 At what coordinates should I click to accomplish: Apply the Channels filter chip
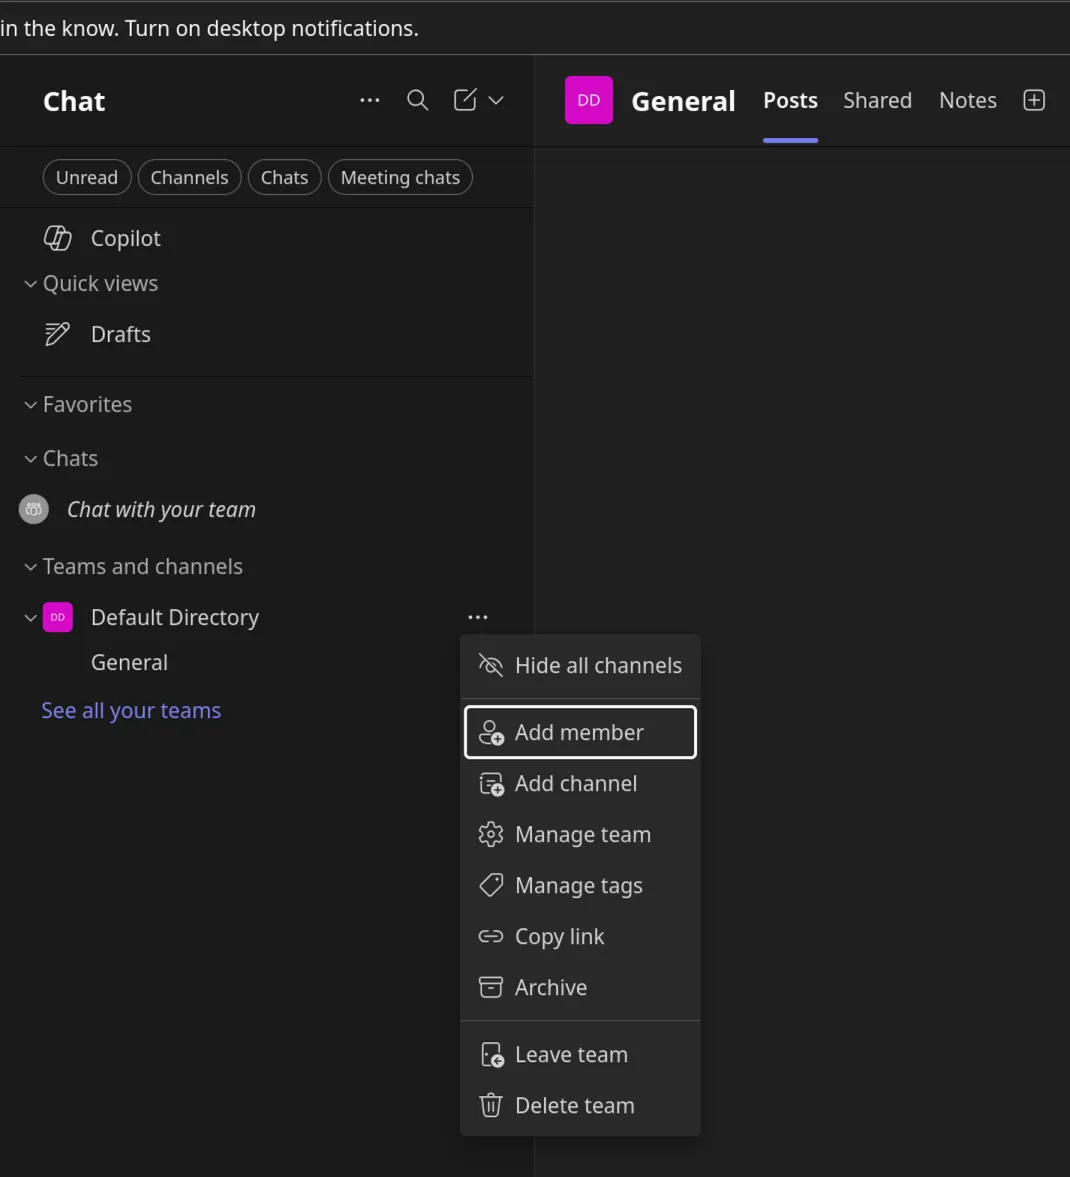point(189,177)
